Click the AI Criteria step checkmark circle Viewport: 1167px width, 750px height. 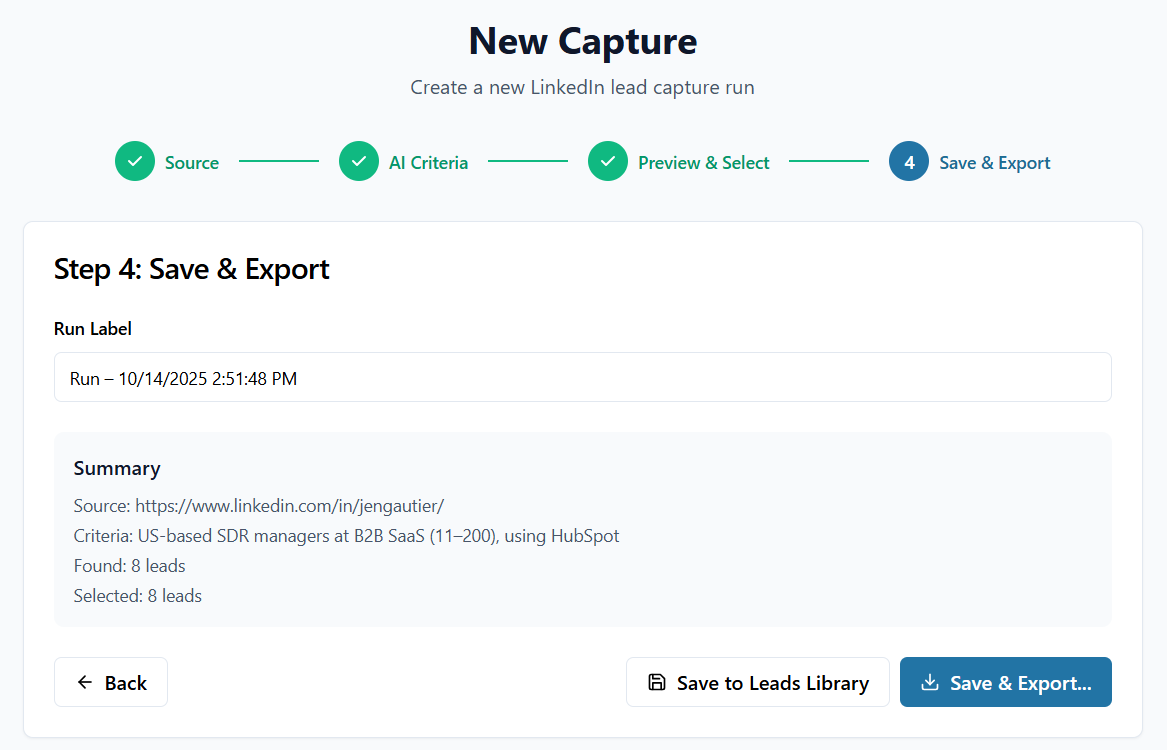pos(359,162)
